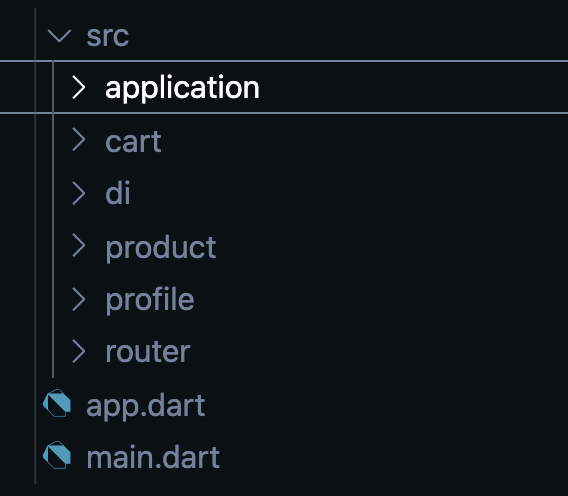This screenshot has height=496, width=568.
Task: Click the indent guide line under src
Action: pos(53,219)
